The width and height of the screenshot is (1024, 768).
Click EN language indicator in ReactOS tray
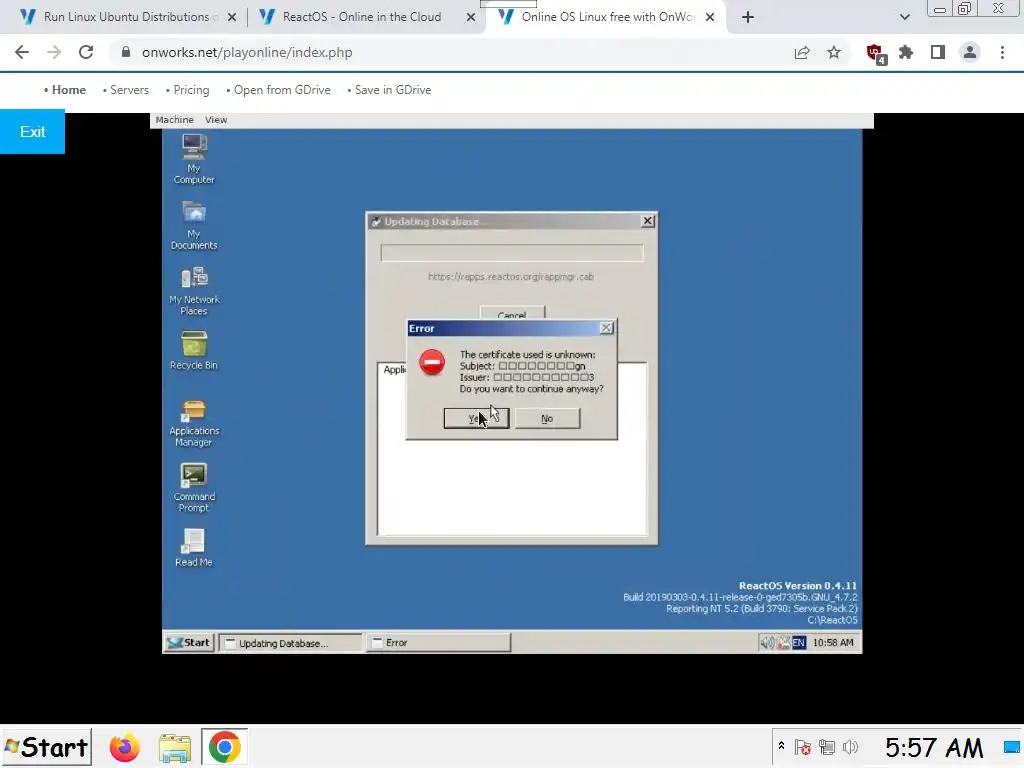[x=799, y=643]
